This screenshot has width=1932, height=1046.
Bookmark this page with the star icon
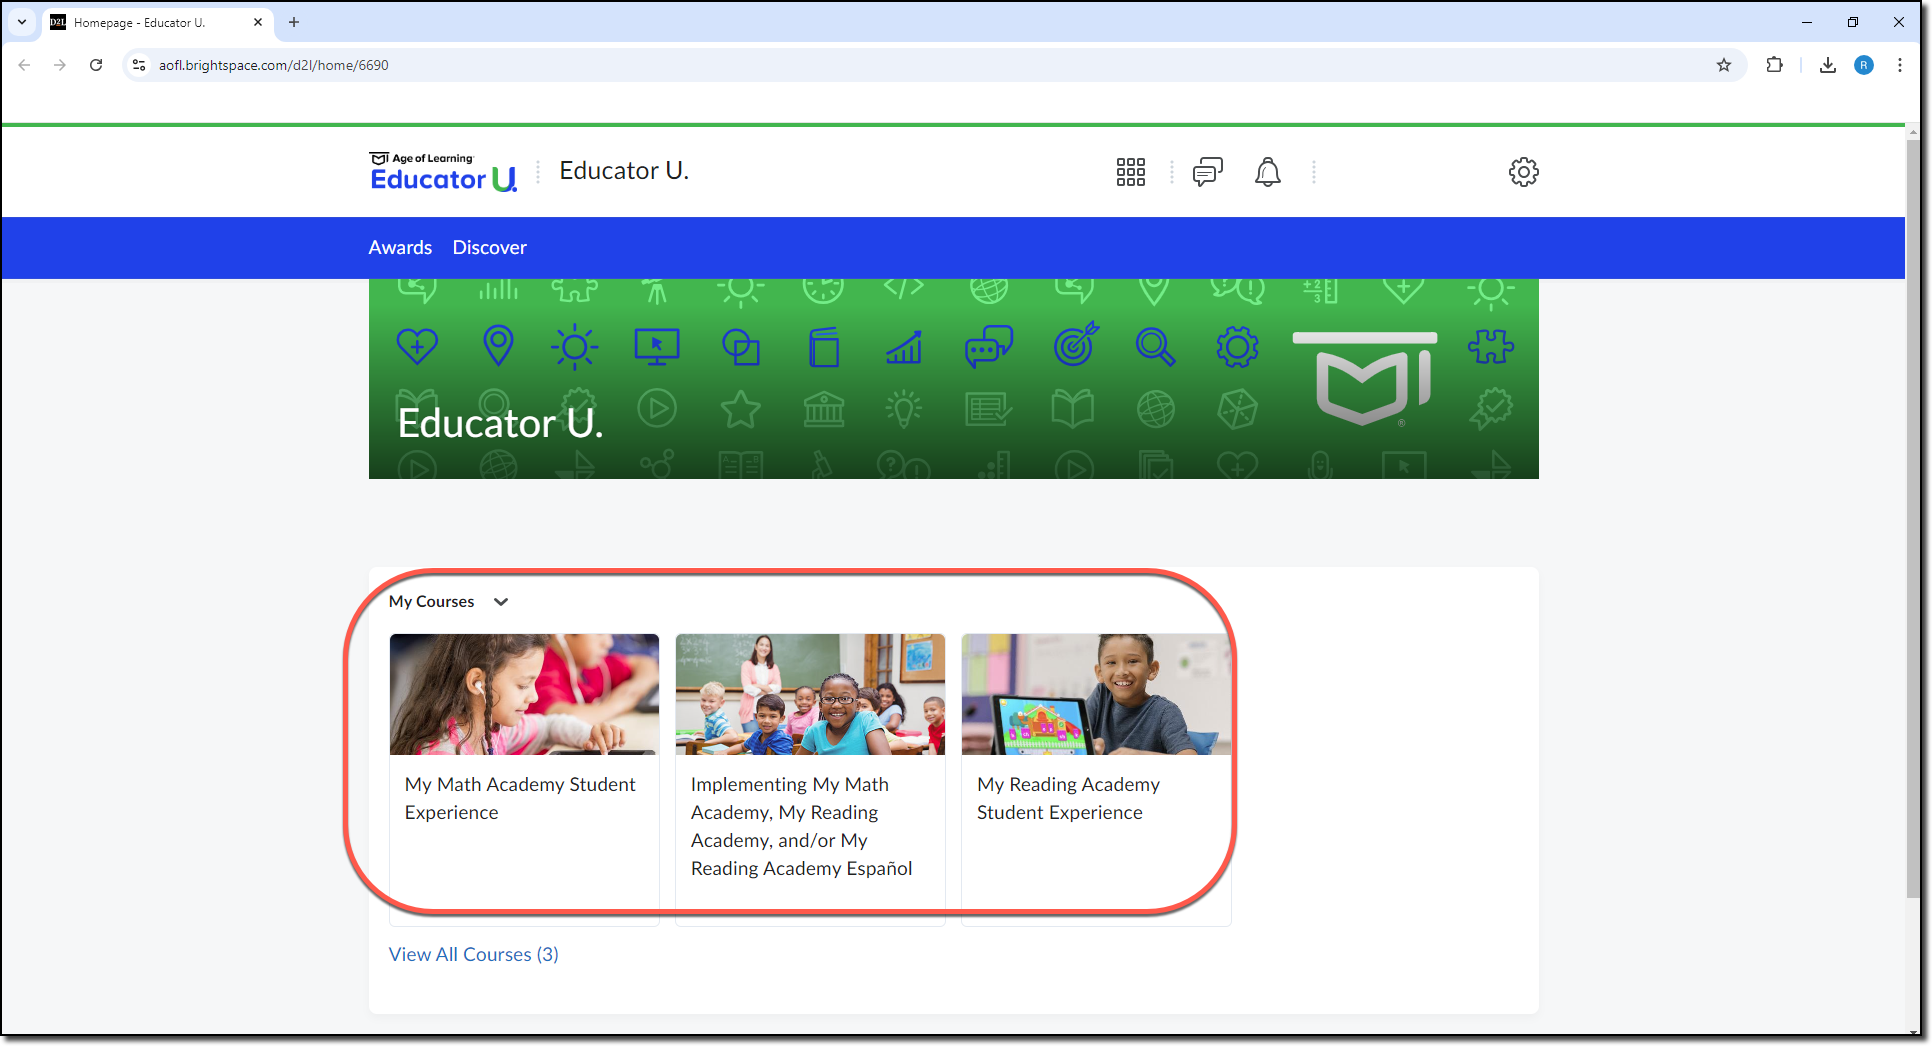pyautogui.click(x=1724, y=65)
